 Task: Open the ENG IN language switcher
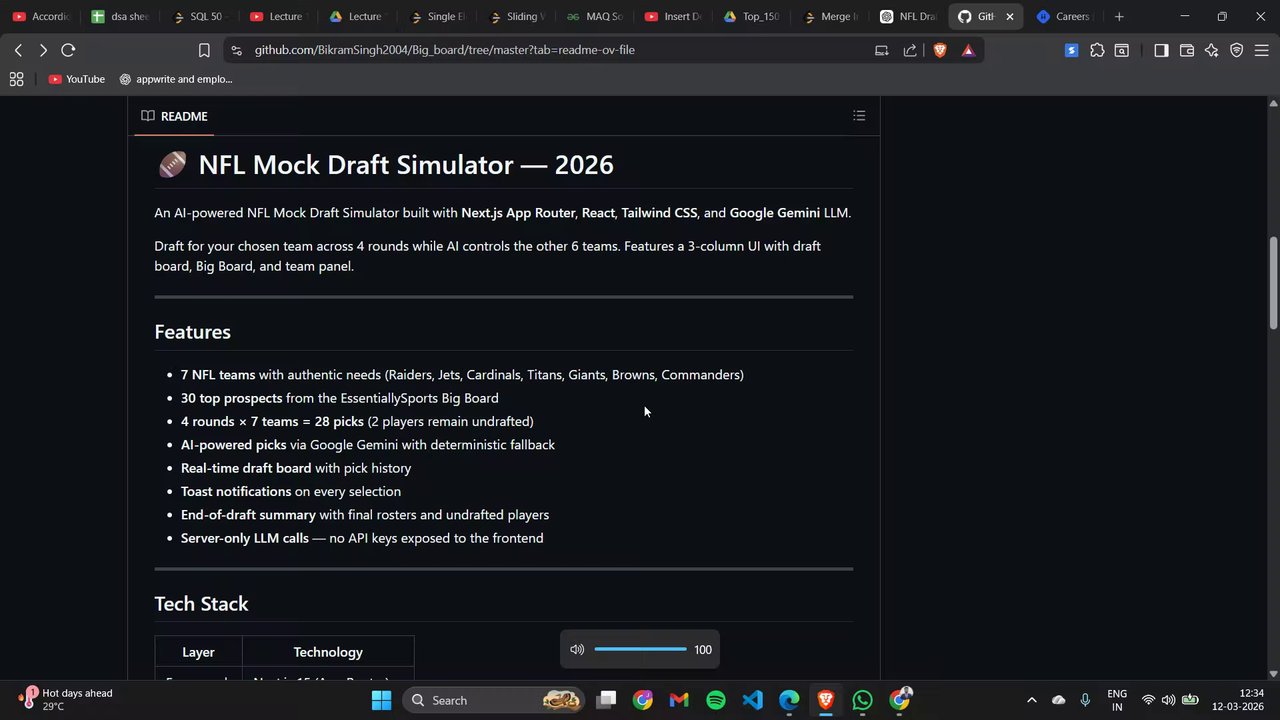pyautogui.click(x=1117, y=700)
